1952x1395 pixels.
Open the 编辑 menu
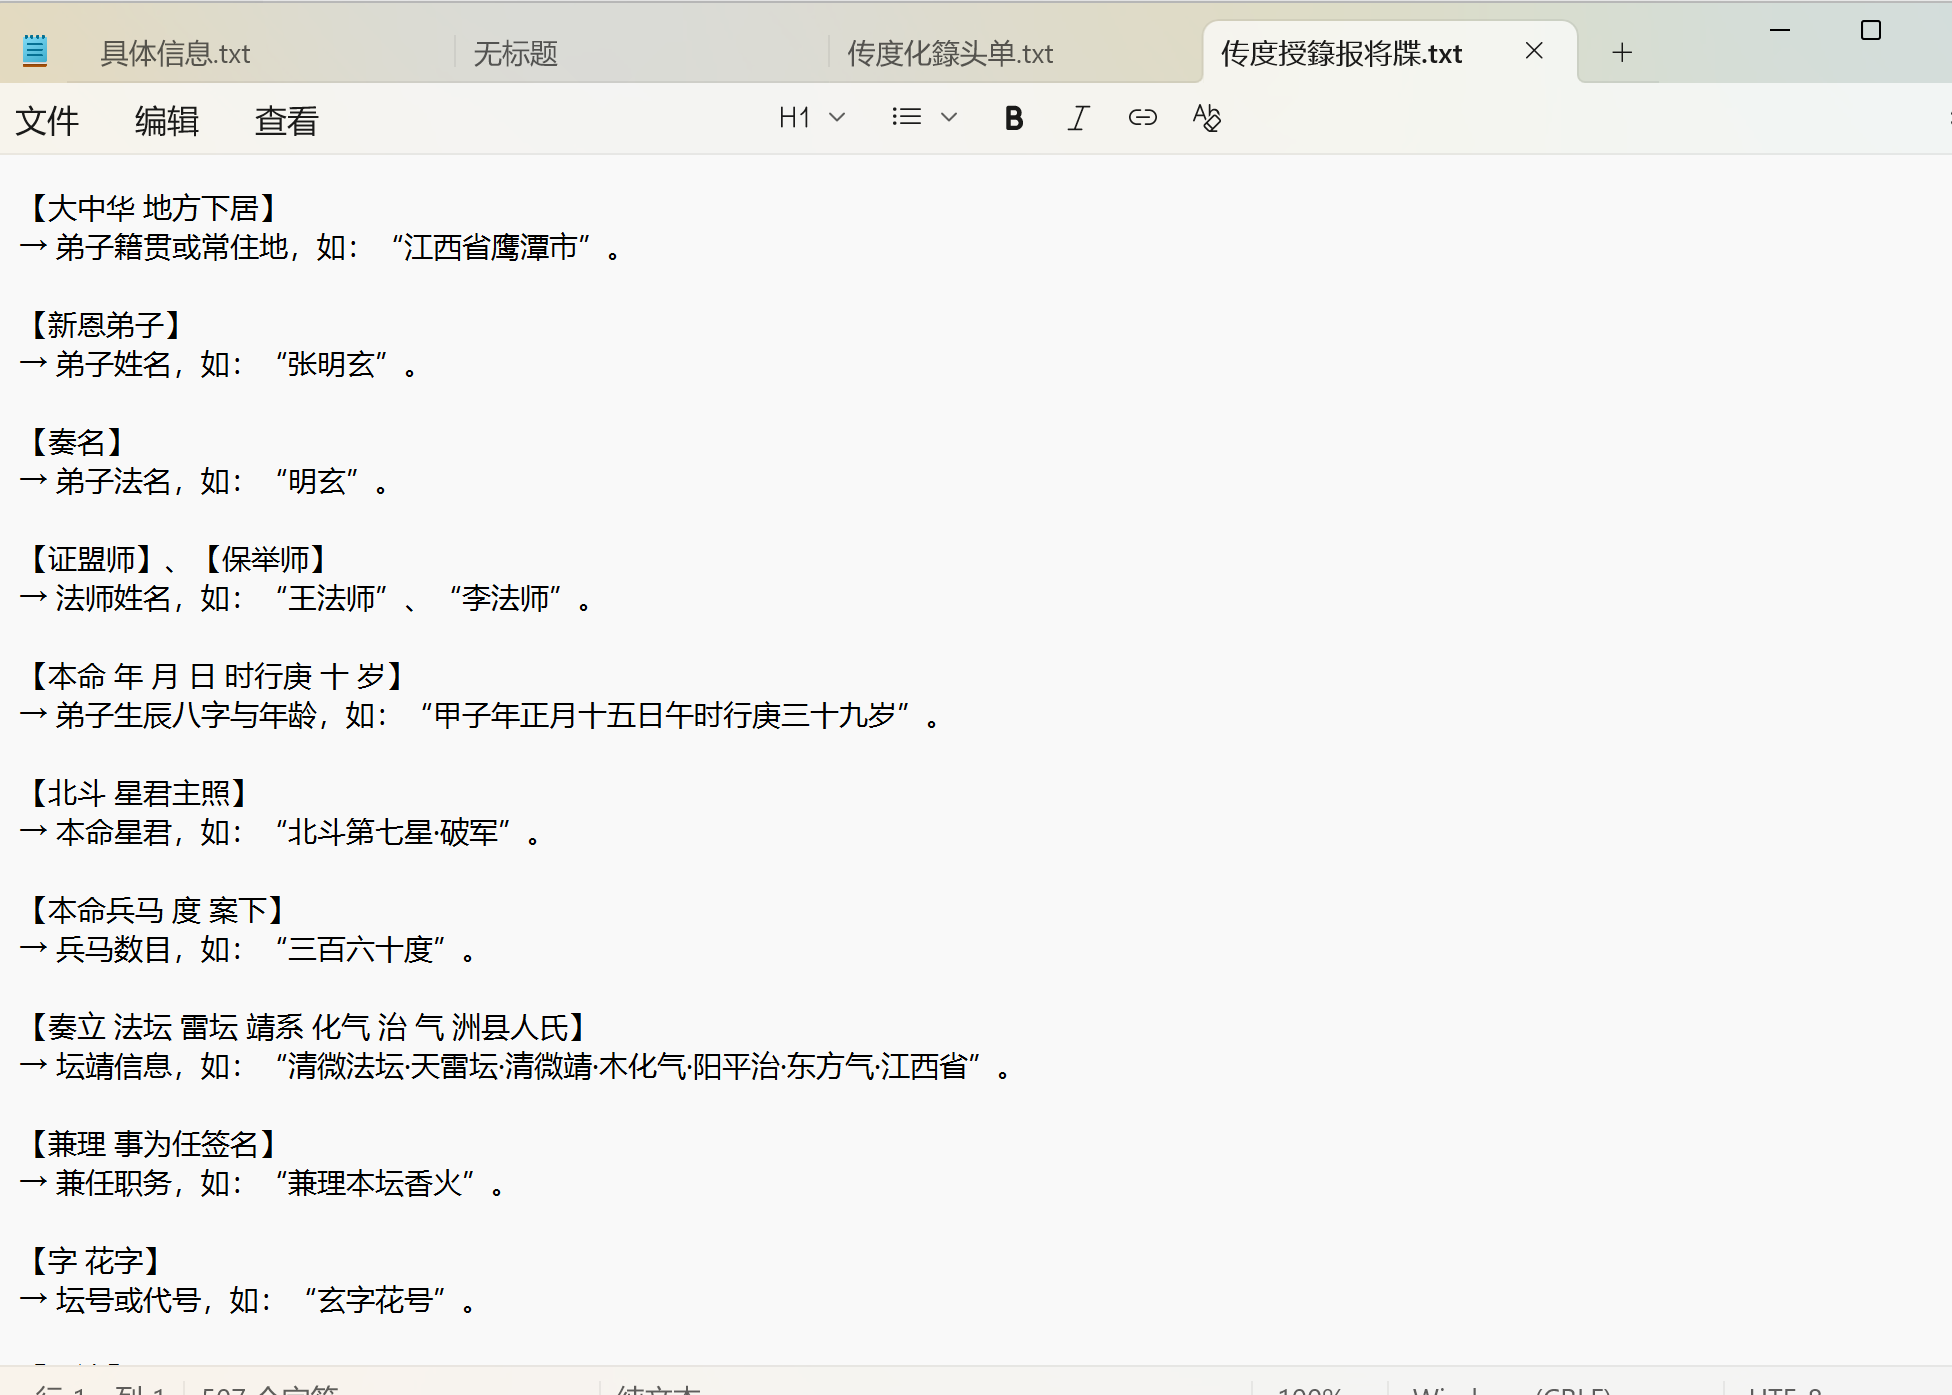tap(166, 120)
